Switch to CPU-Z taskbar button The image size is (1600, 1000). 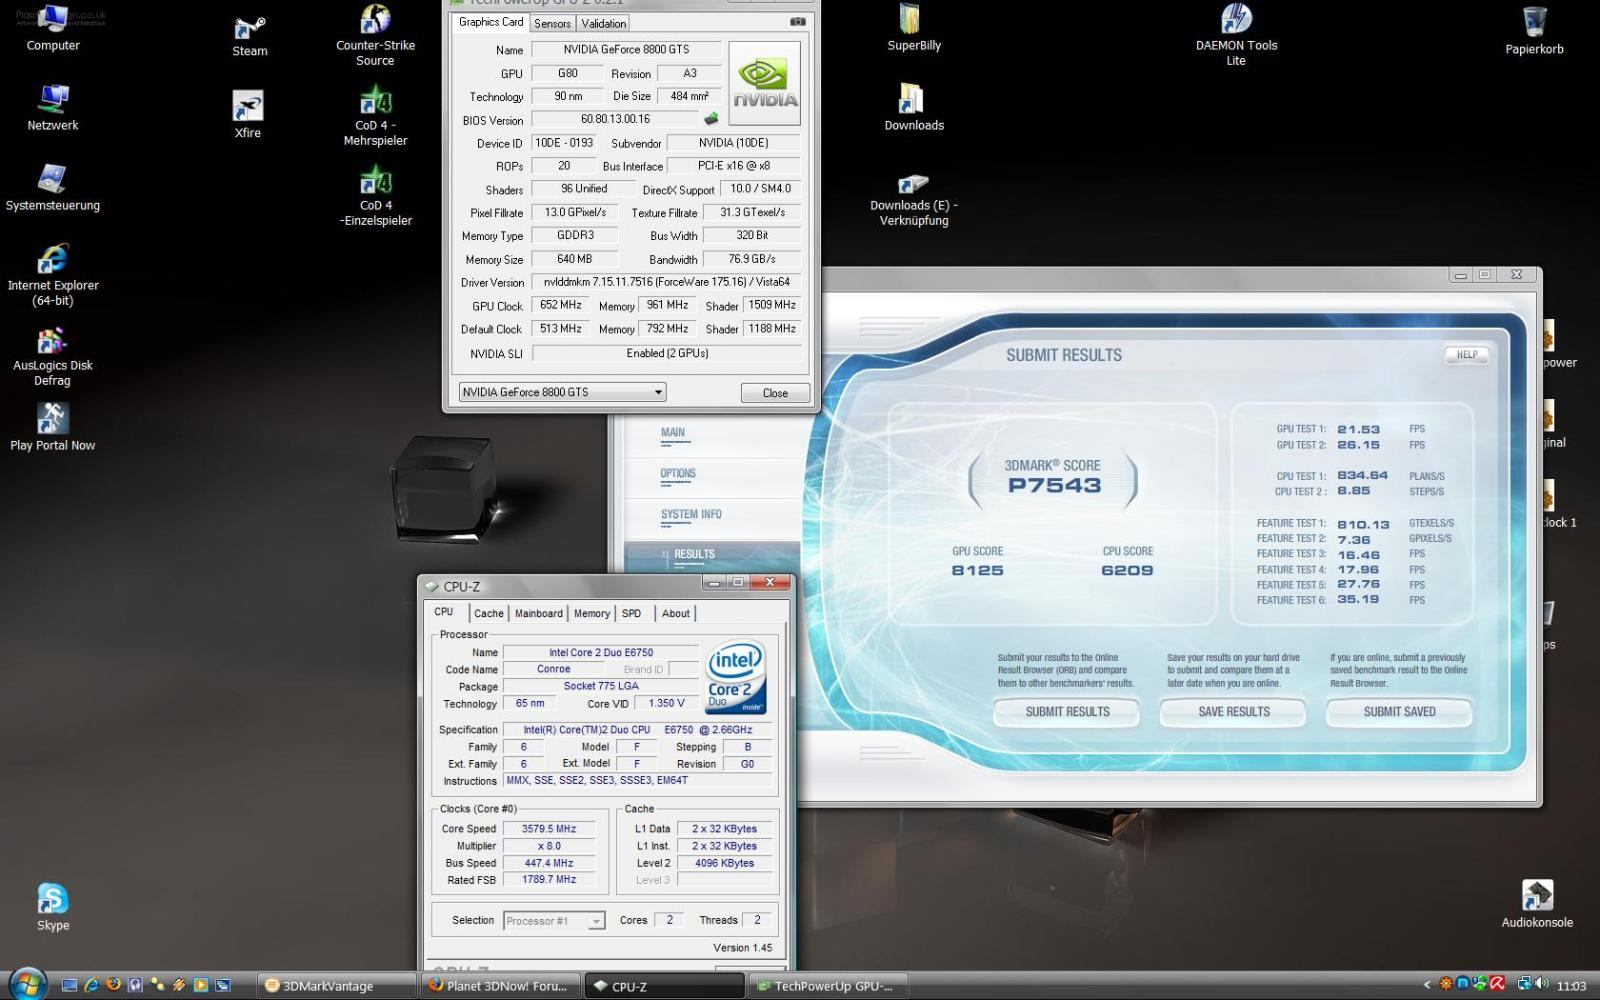point(663,985)
